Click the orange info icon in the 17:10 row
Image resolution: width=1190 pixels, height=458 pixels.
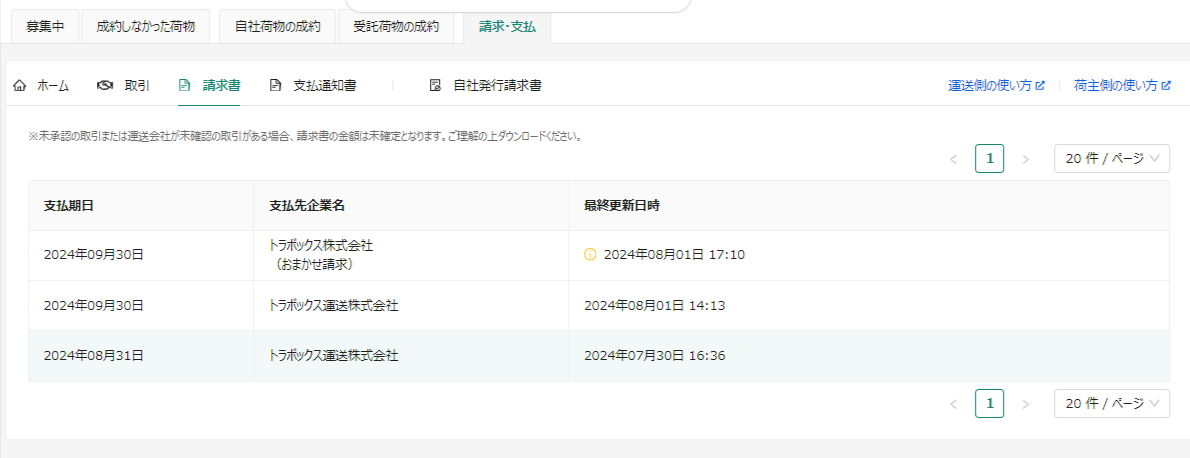[x=590, y=254]
